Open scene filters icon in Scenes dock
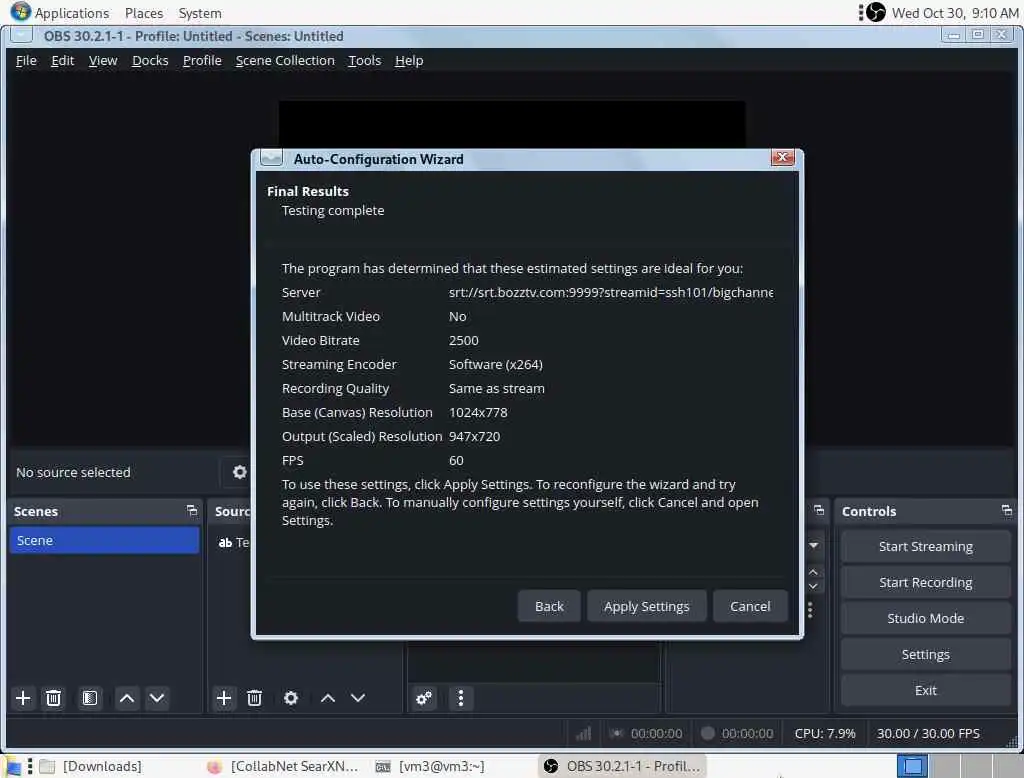 [x=90, y=698]
